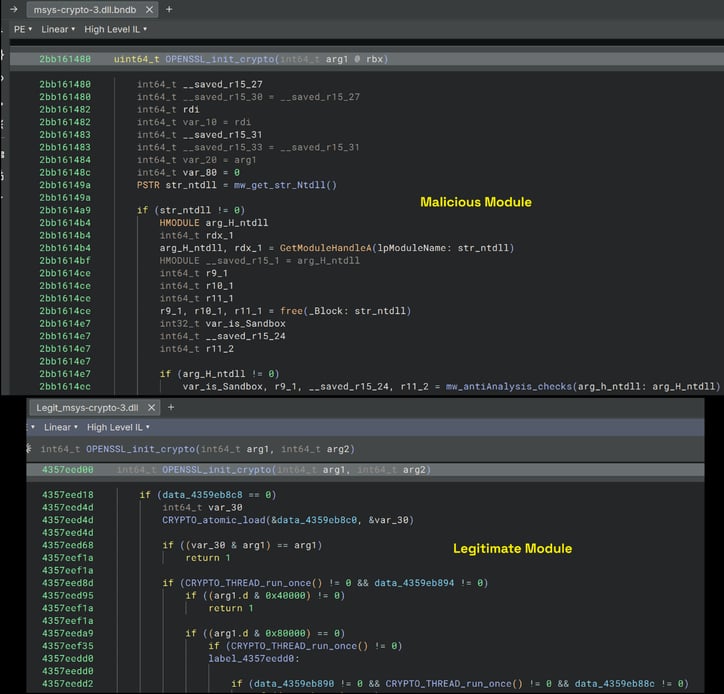724x694 pixels.
Task: Select address 2bb1614a9 line
Action: (65, 210)
